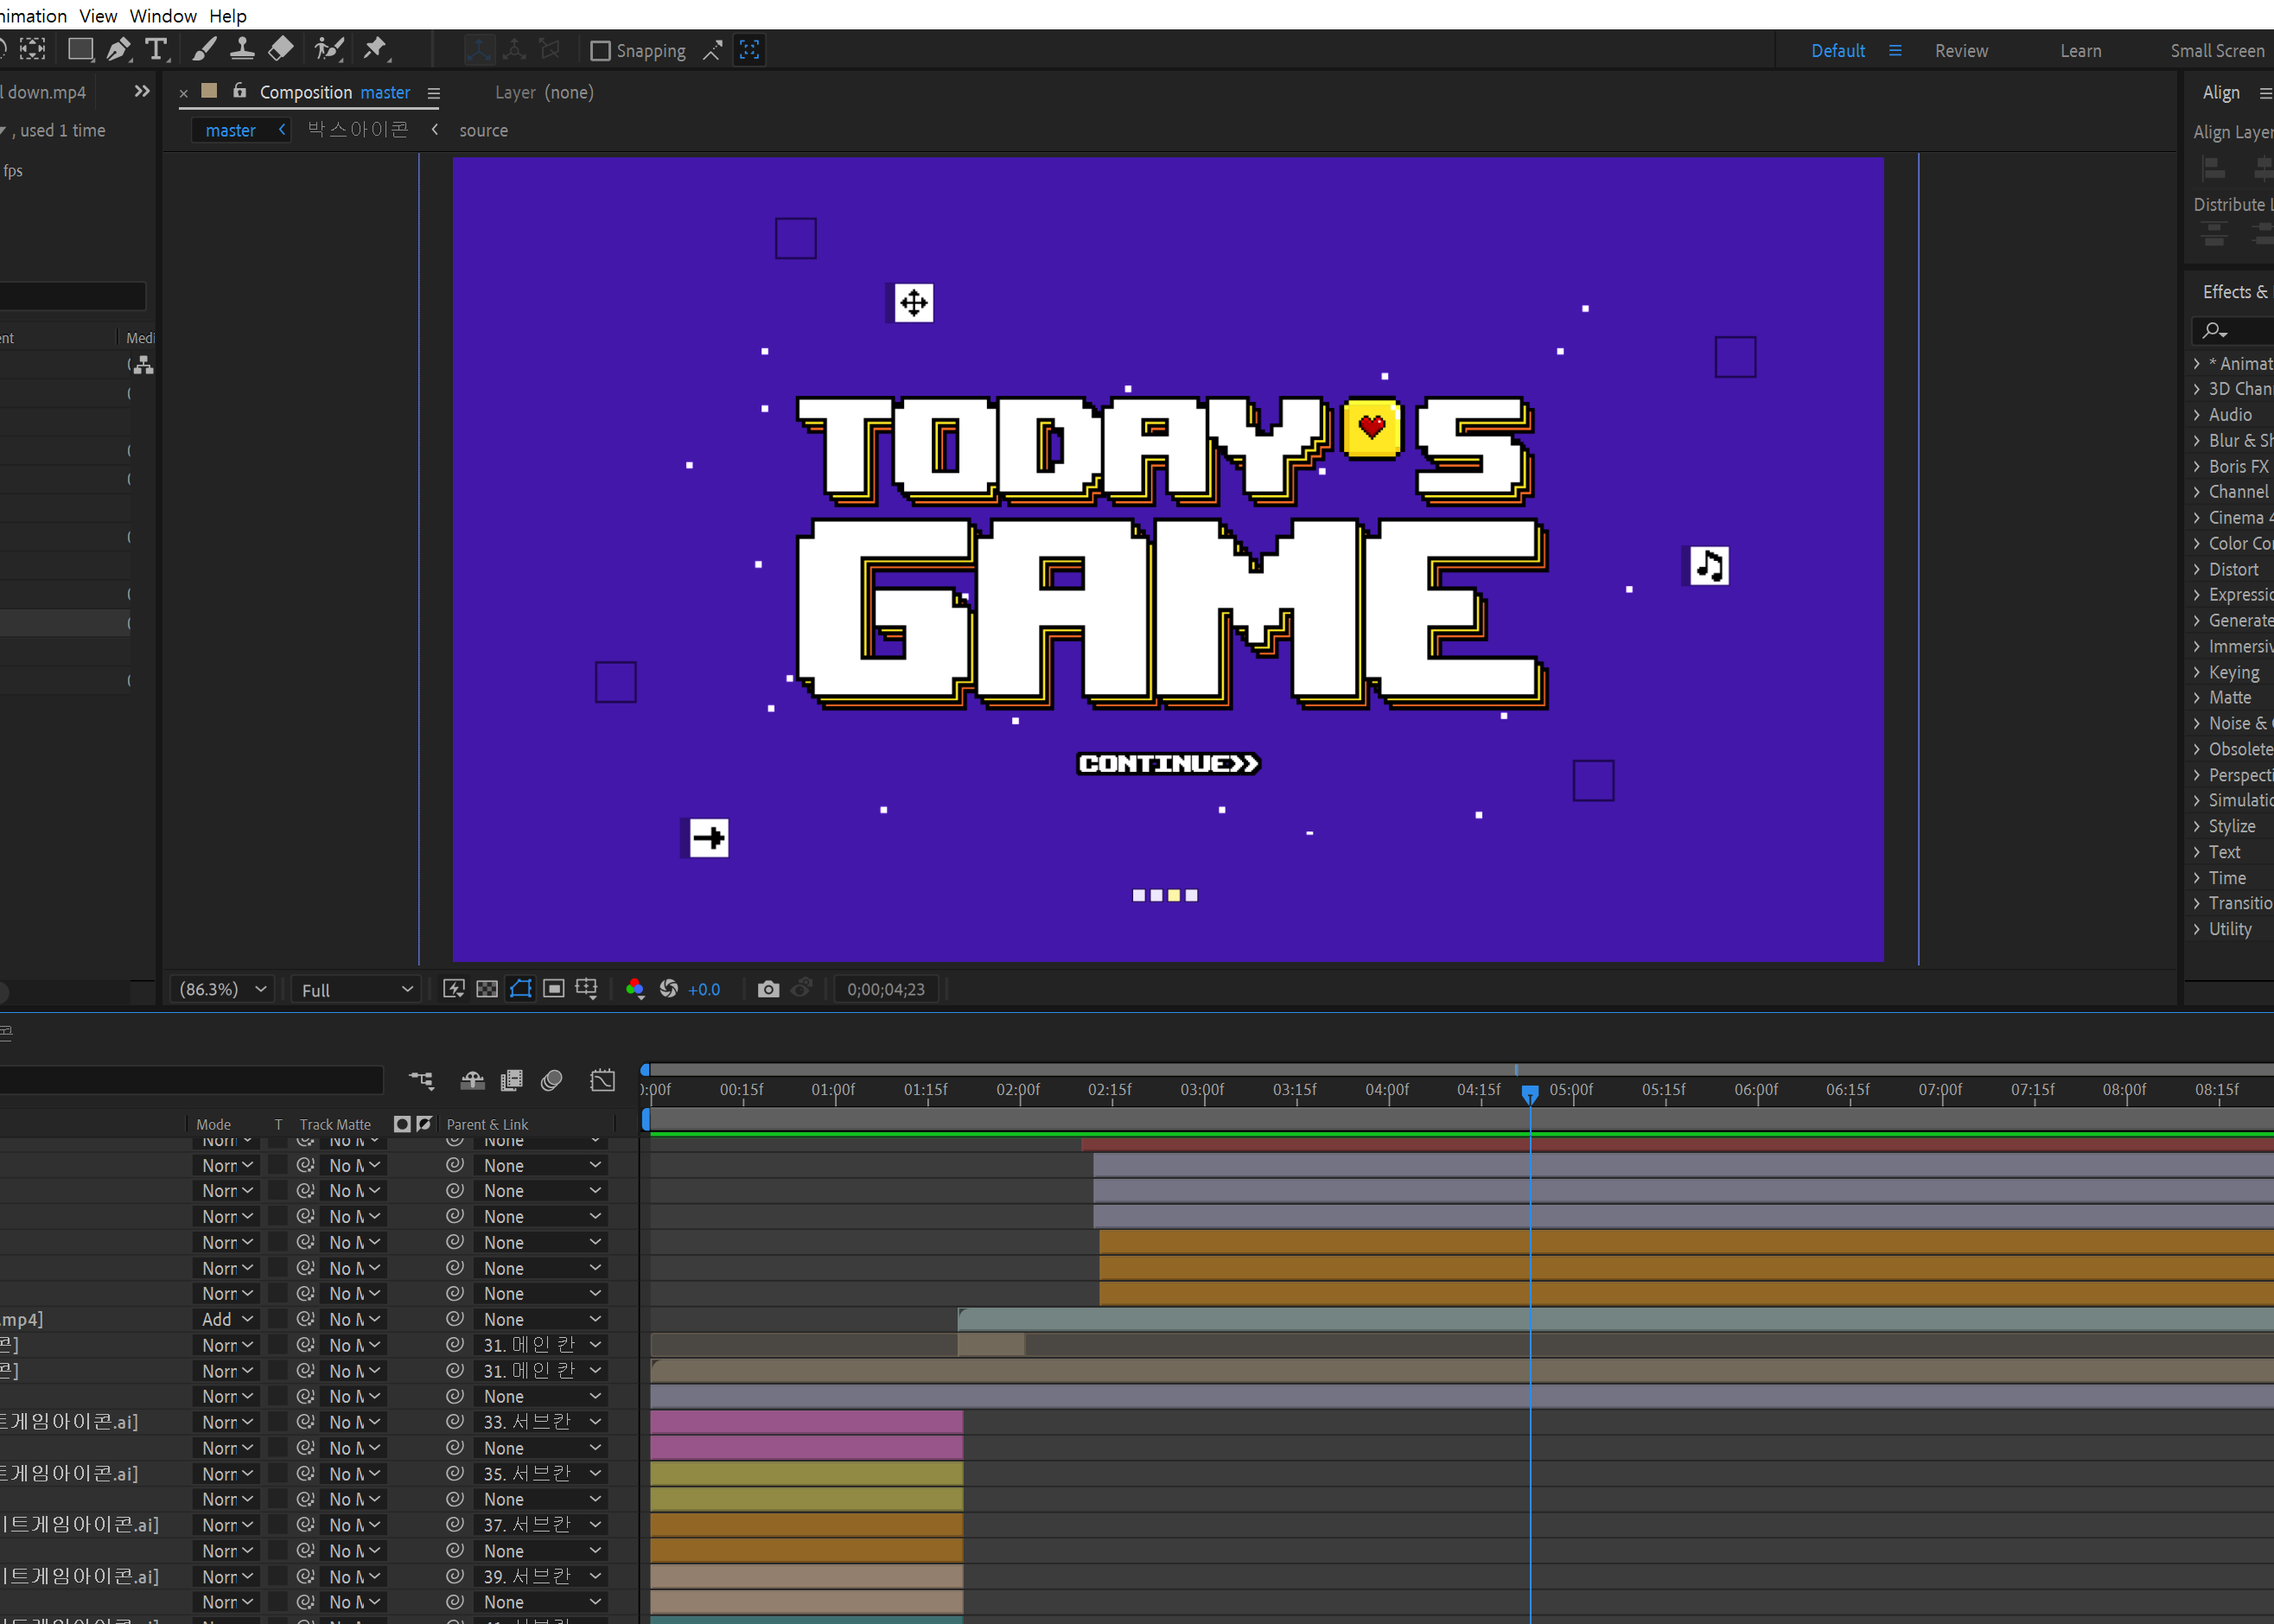Switch to the Review workspace

click(1961, 51)
